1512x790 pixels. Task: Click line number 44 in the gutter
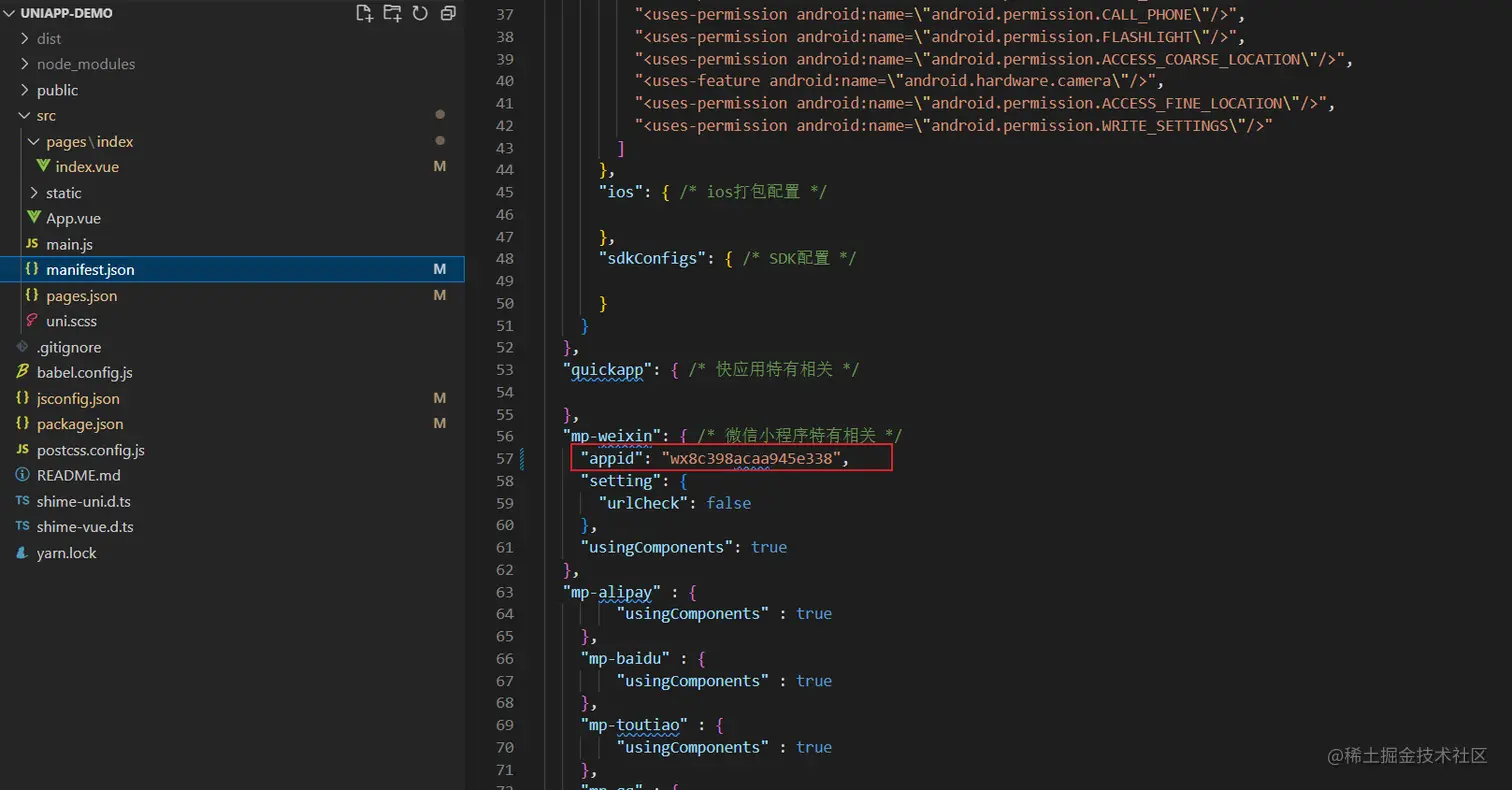tap(504, 170)
